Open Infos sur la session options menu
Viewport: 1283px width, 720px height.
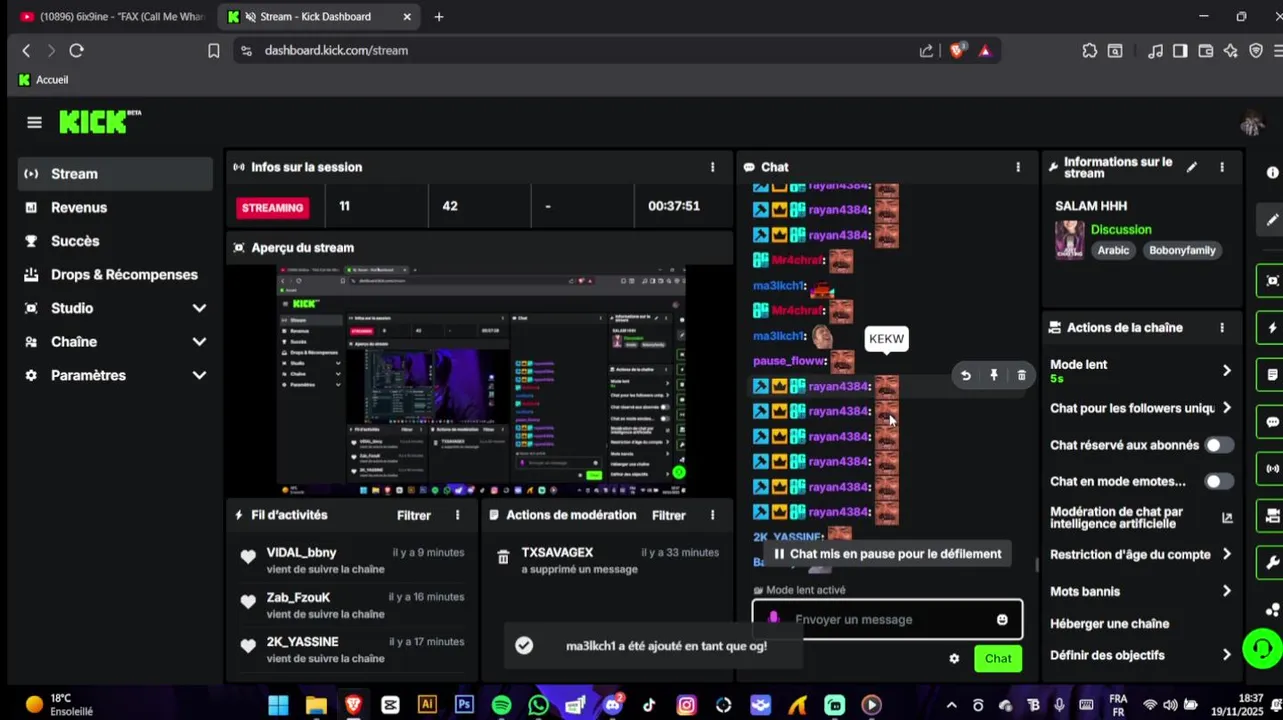click(x=712, y=167)
